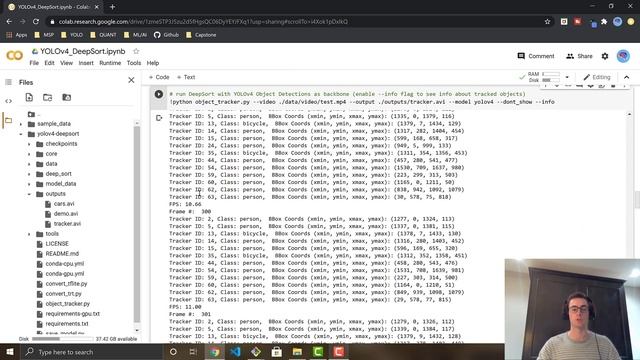Open a new browser tab
Image resolution: width=640 pixels, height=360 pixels.
point(112,7)
